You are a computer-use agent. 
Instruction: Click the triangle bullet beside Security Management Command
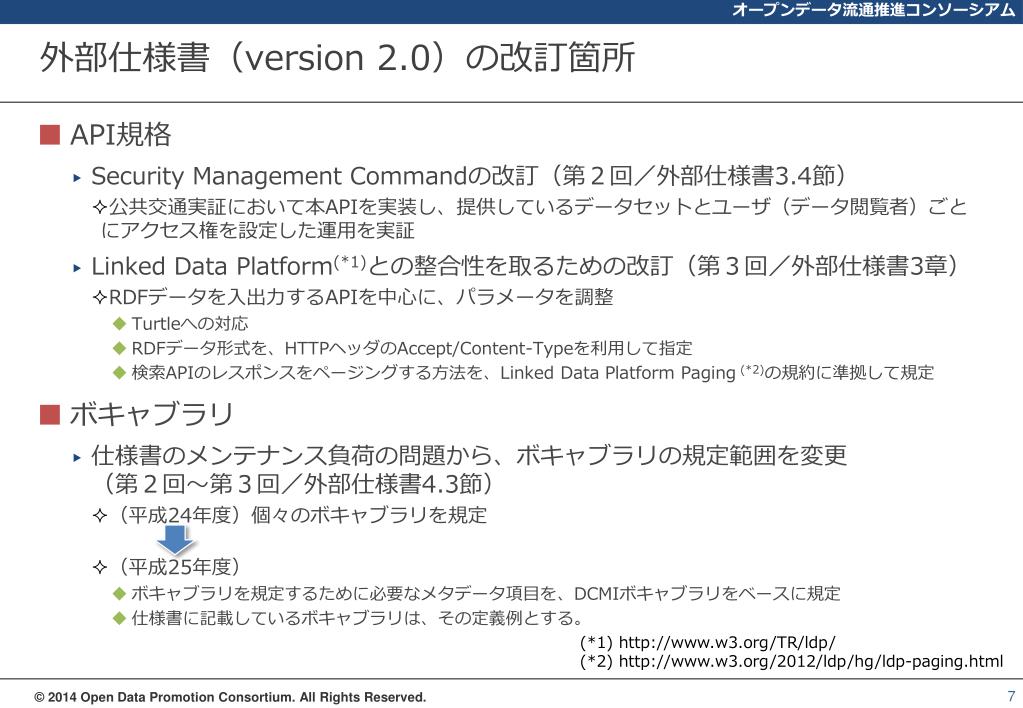[x=77, y=177]
